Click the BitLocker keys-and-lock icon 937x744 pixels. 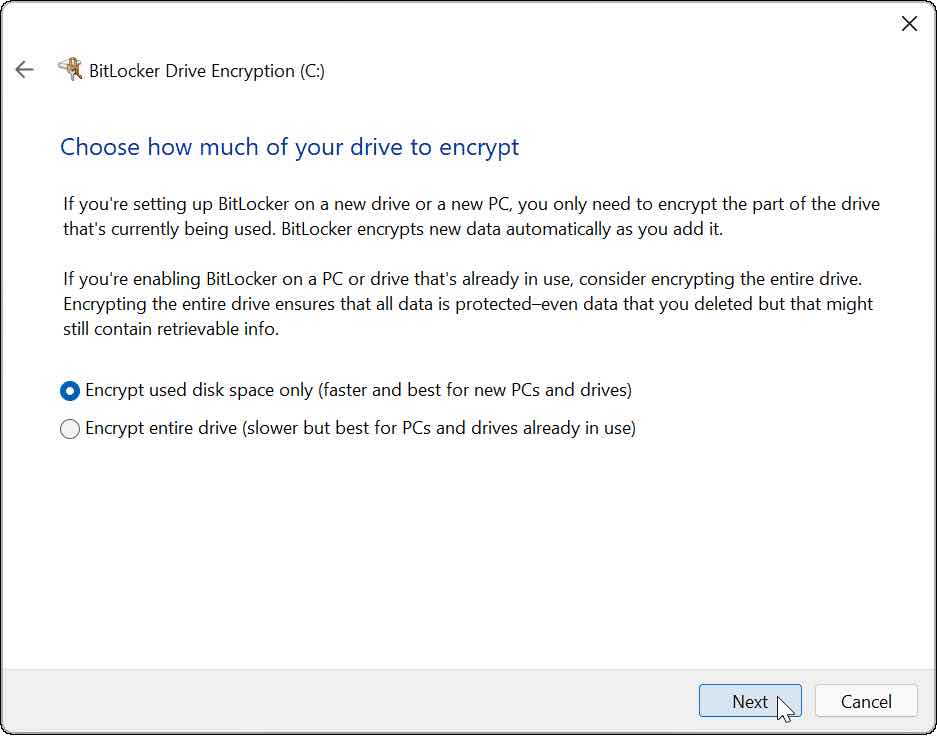[69, 70]
